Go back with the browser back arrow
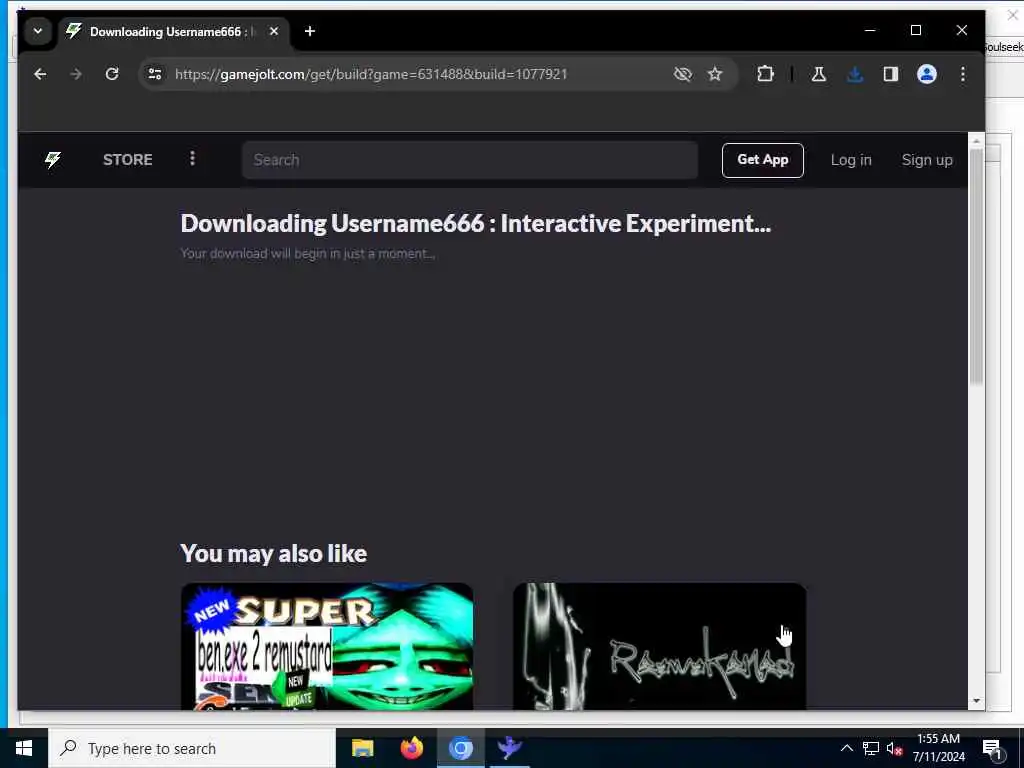1024x768 pixels. tap(40, 74)
